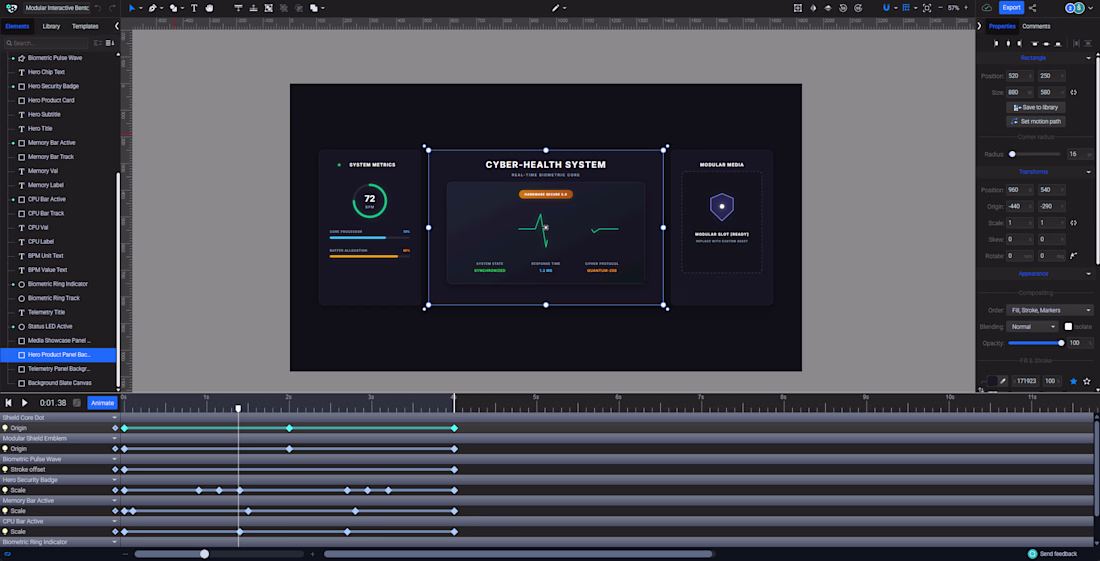Collapse the Biometric Pulse Wave timeline row
The height and width of the screenshot is (561, 1100).
click(x=115, y=459)
